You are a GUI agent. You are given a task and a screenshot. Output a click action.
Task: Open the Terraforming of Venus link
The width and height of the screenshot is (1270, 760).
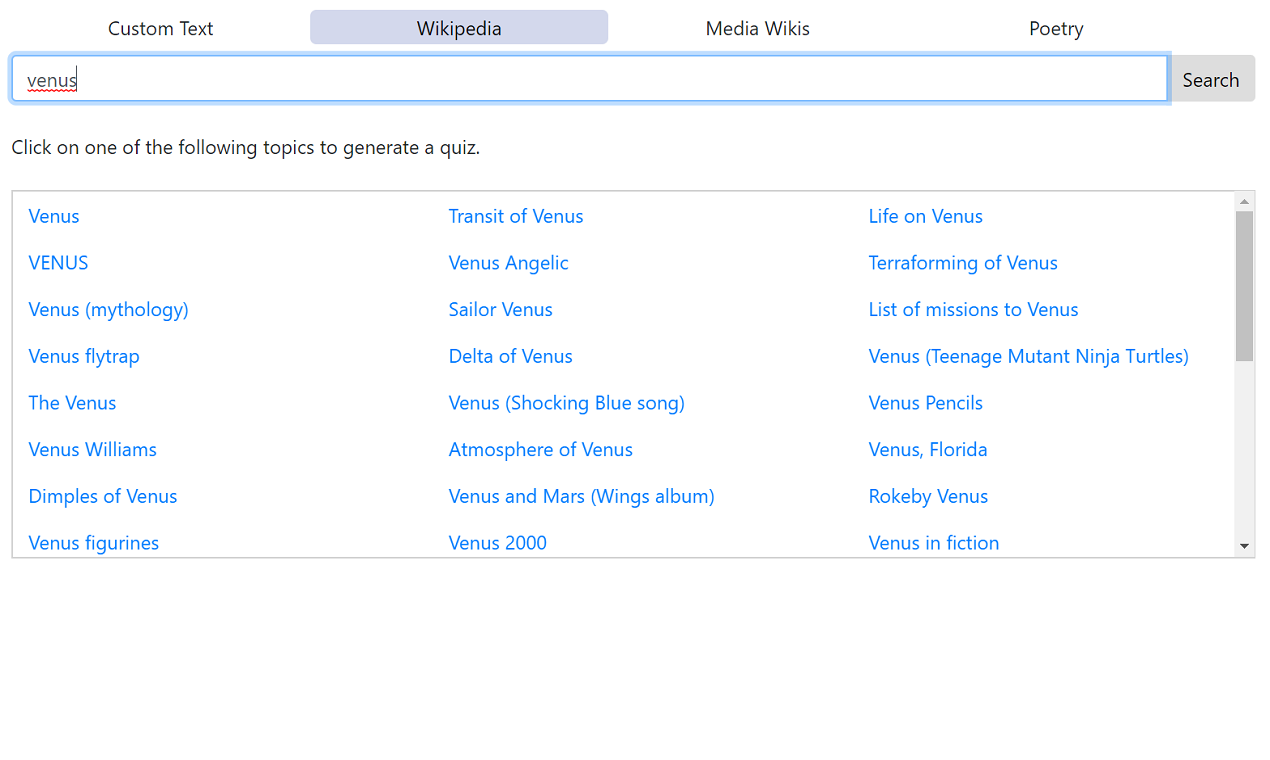pos(962,262)
